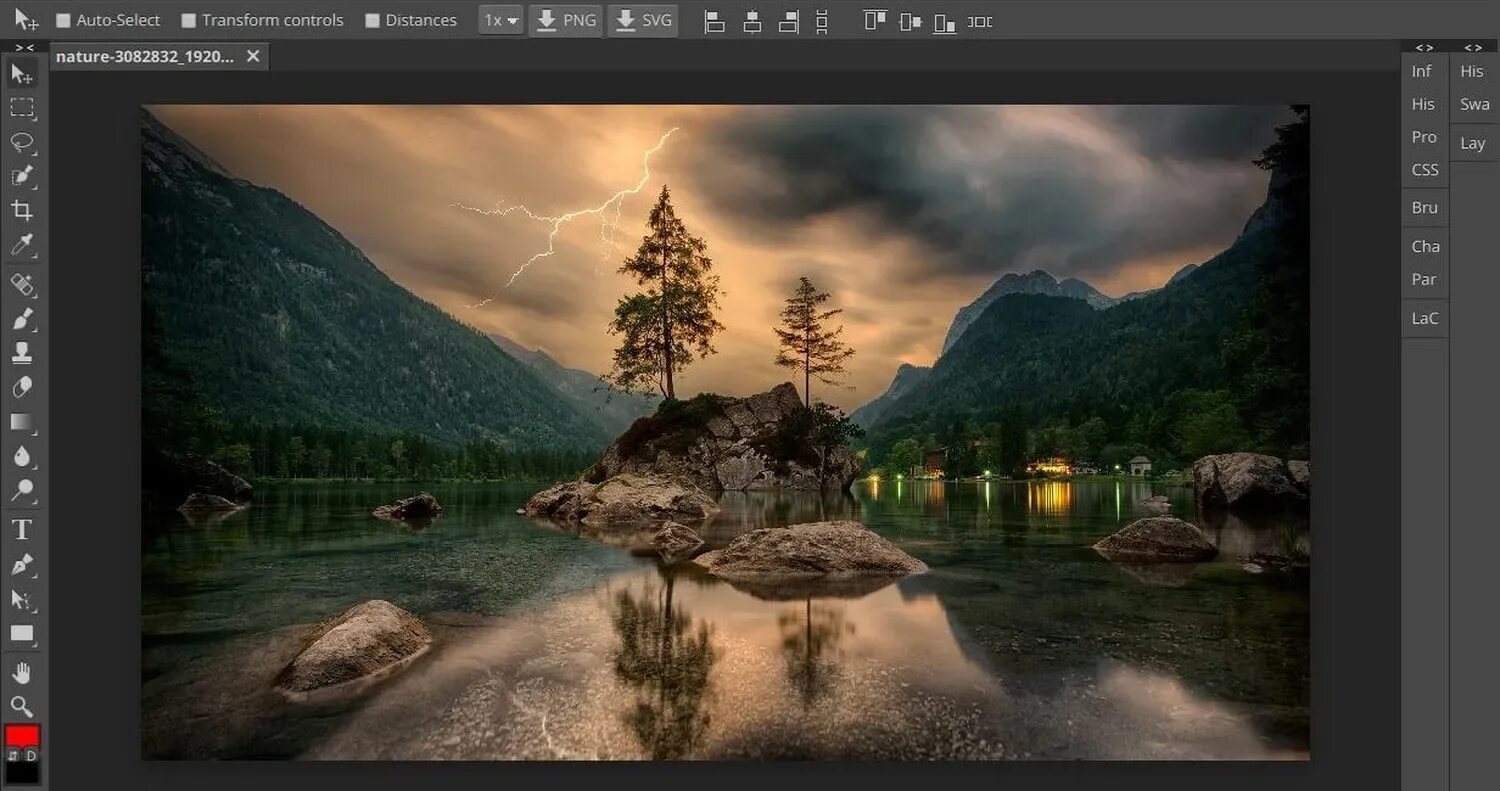Select the Type tool

22,529
